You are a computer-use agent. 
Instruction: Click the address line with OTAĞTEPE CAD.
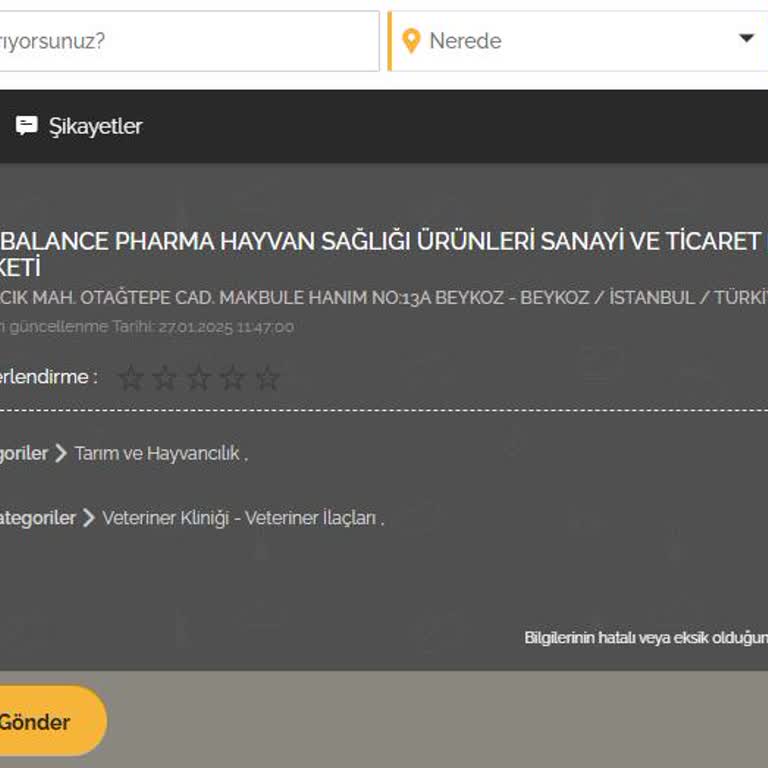[384, 297]
